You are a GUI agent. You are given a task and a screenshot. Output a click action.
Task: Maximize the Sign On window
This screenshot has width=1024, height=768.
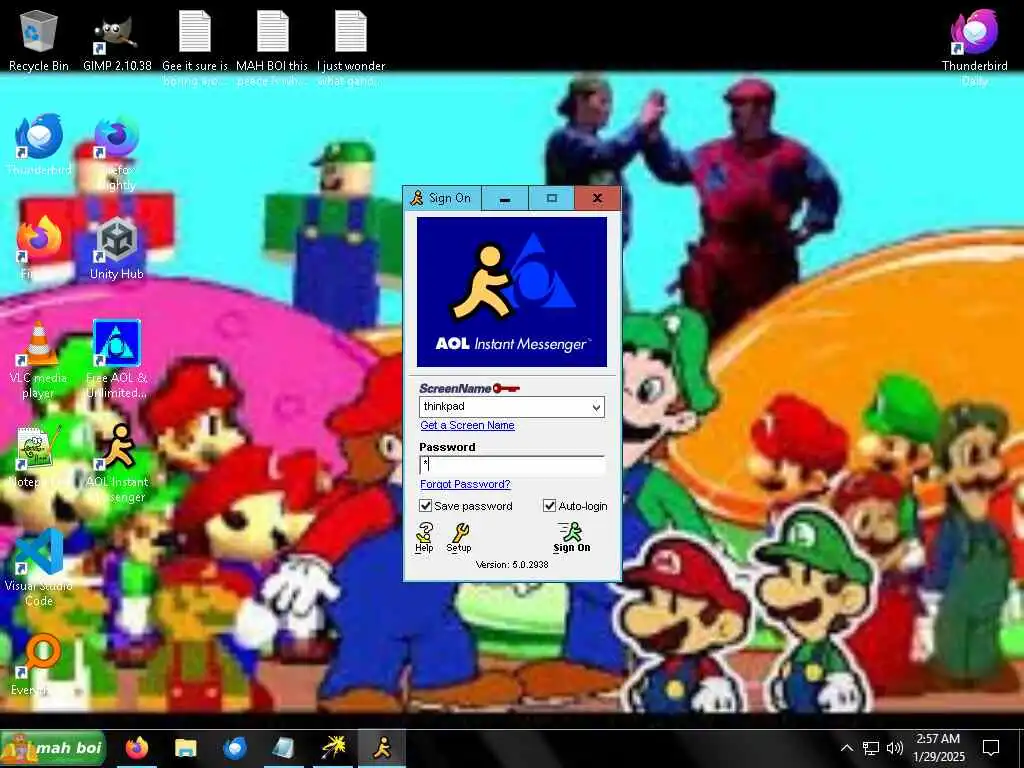[x=552, y=199]
